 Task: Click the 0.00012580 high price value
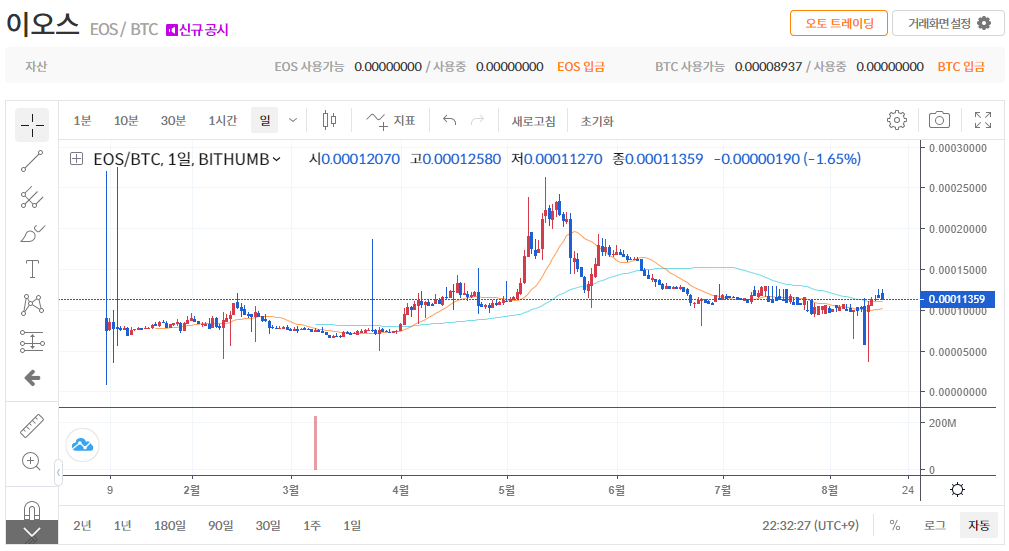tap(461, 159)
